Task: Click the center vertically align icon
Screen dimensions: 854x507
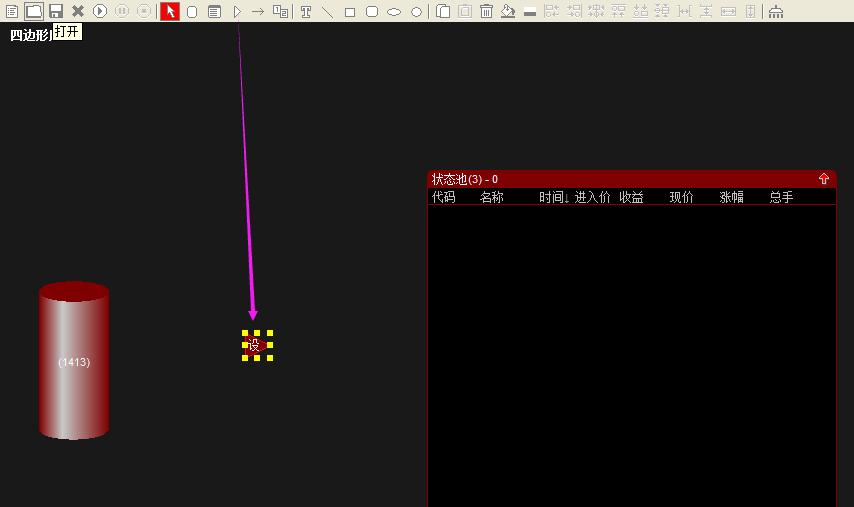Action: click(x=662, y=11)
